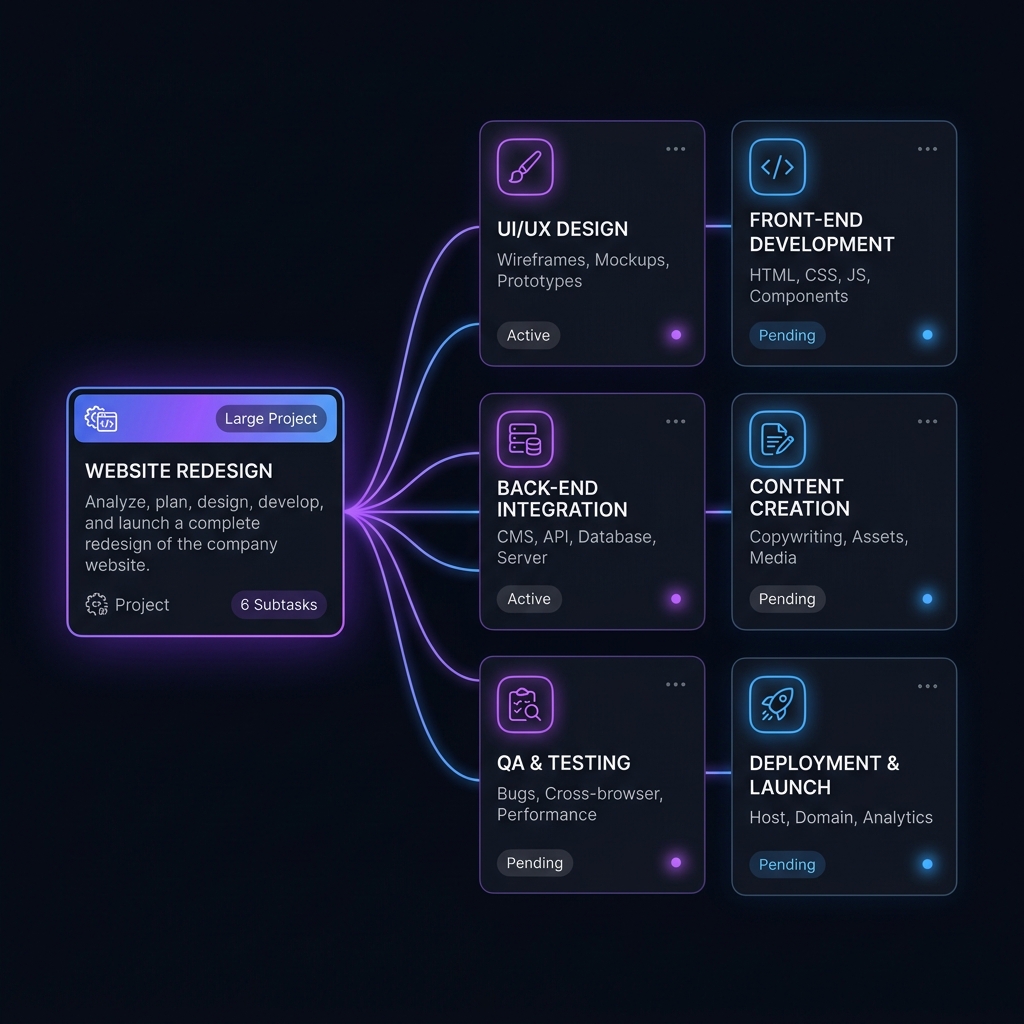
Task: Click the rocket icon on Deployment & Launch
Action: click(x=777, y=705)
